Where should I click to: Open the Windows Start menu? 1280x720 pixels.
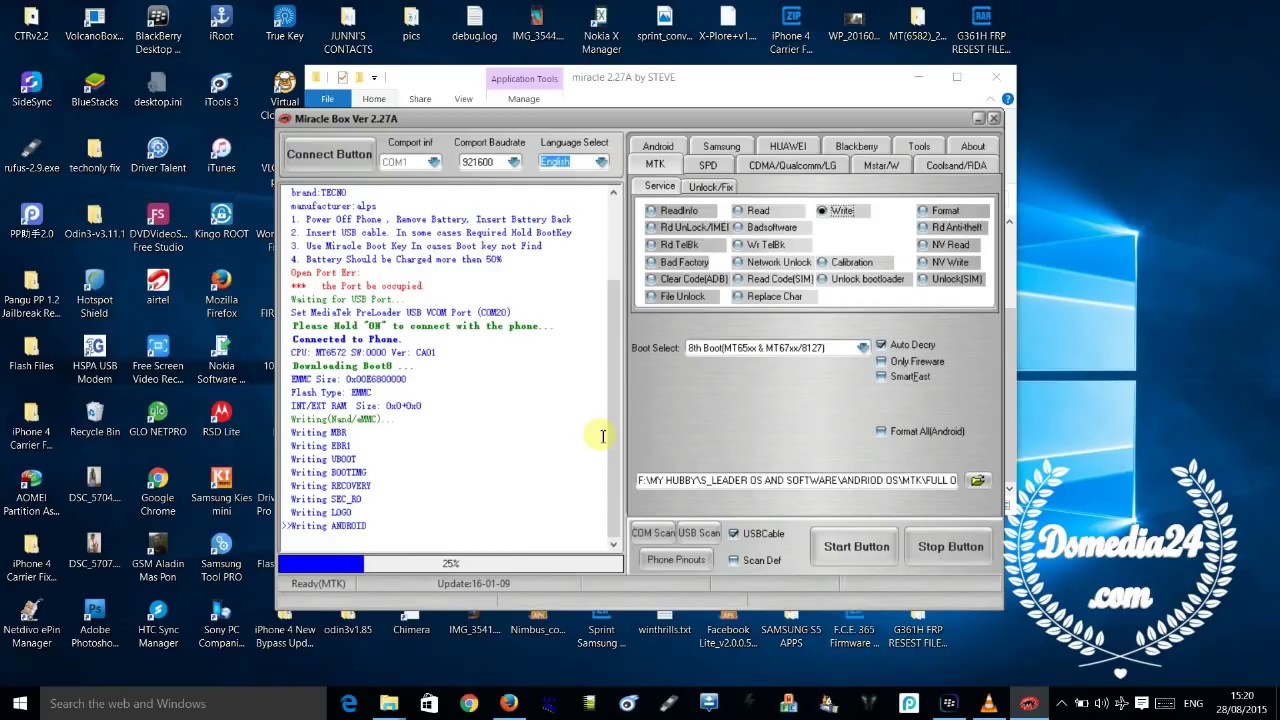coord(20,703)
